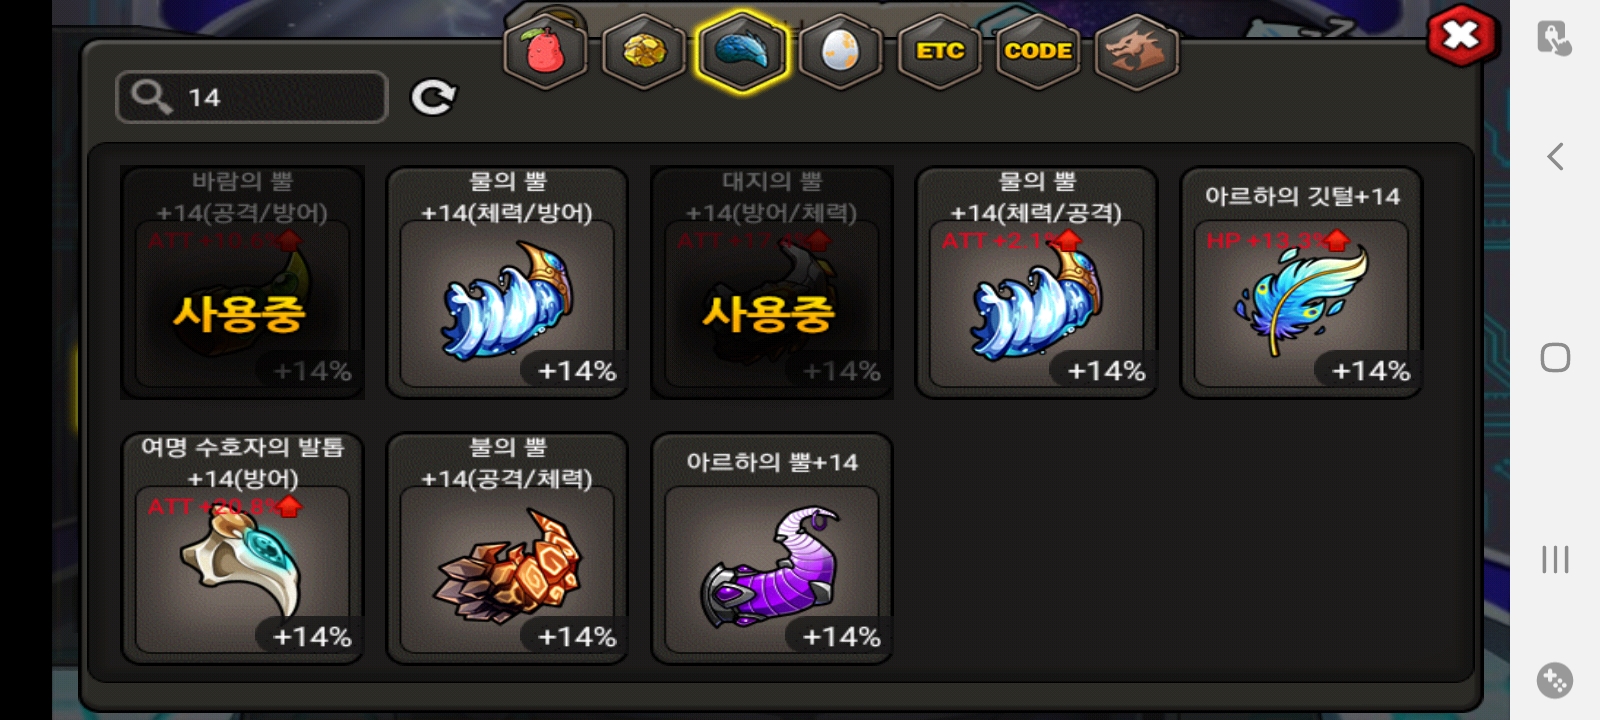This screenshot has width=1600, height=720.
Task: Click the magnifying glass search icon
Action: 152,97
